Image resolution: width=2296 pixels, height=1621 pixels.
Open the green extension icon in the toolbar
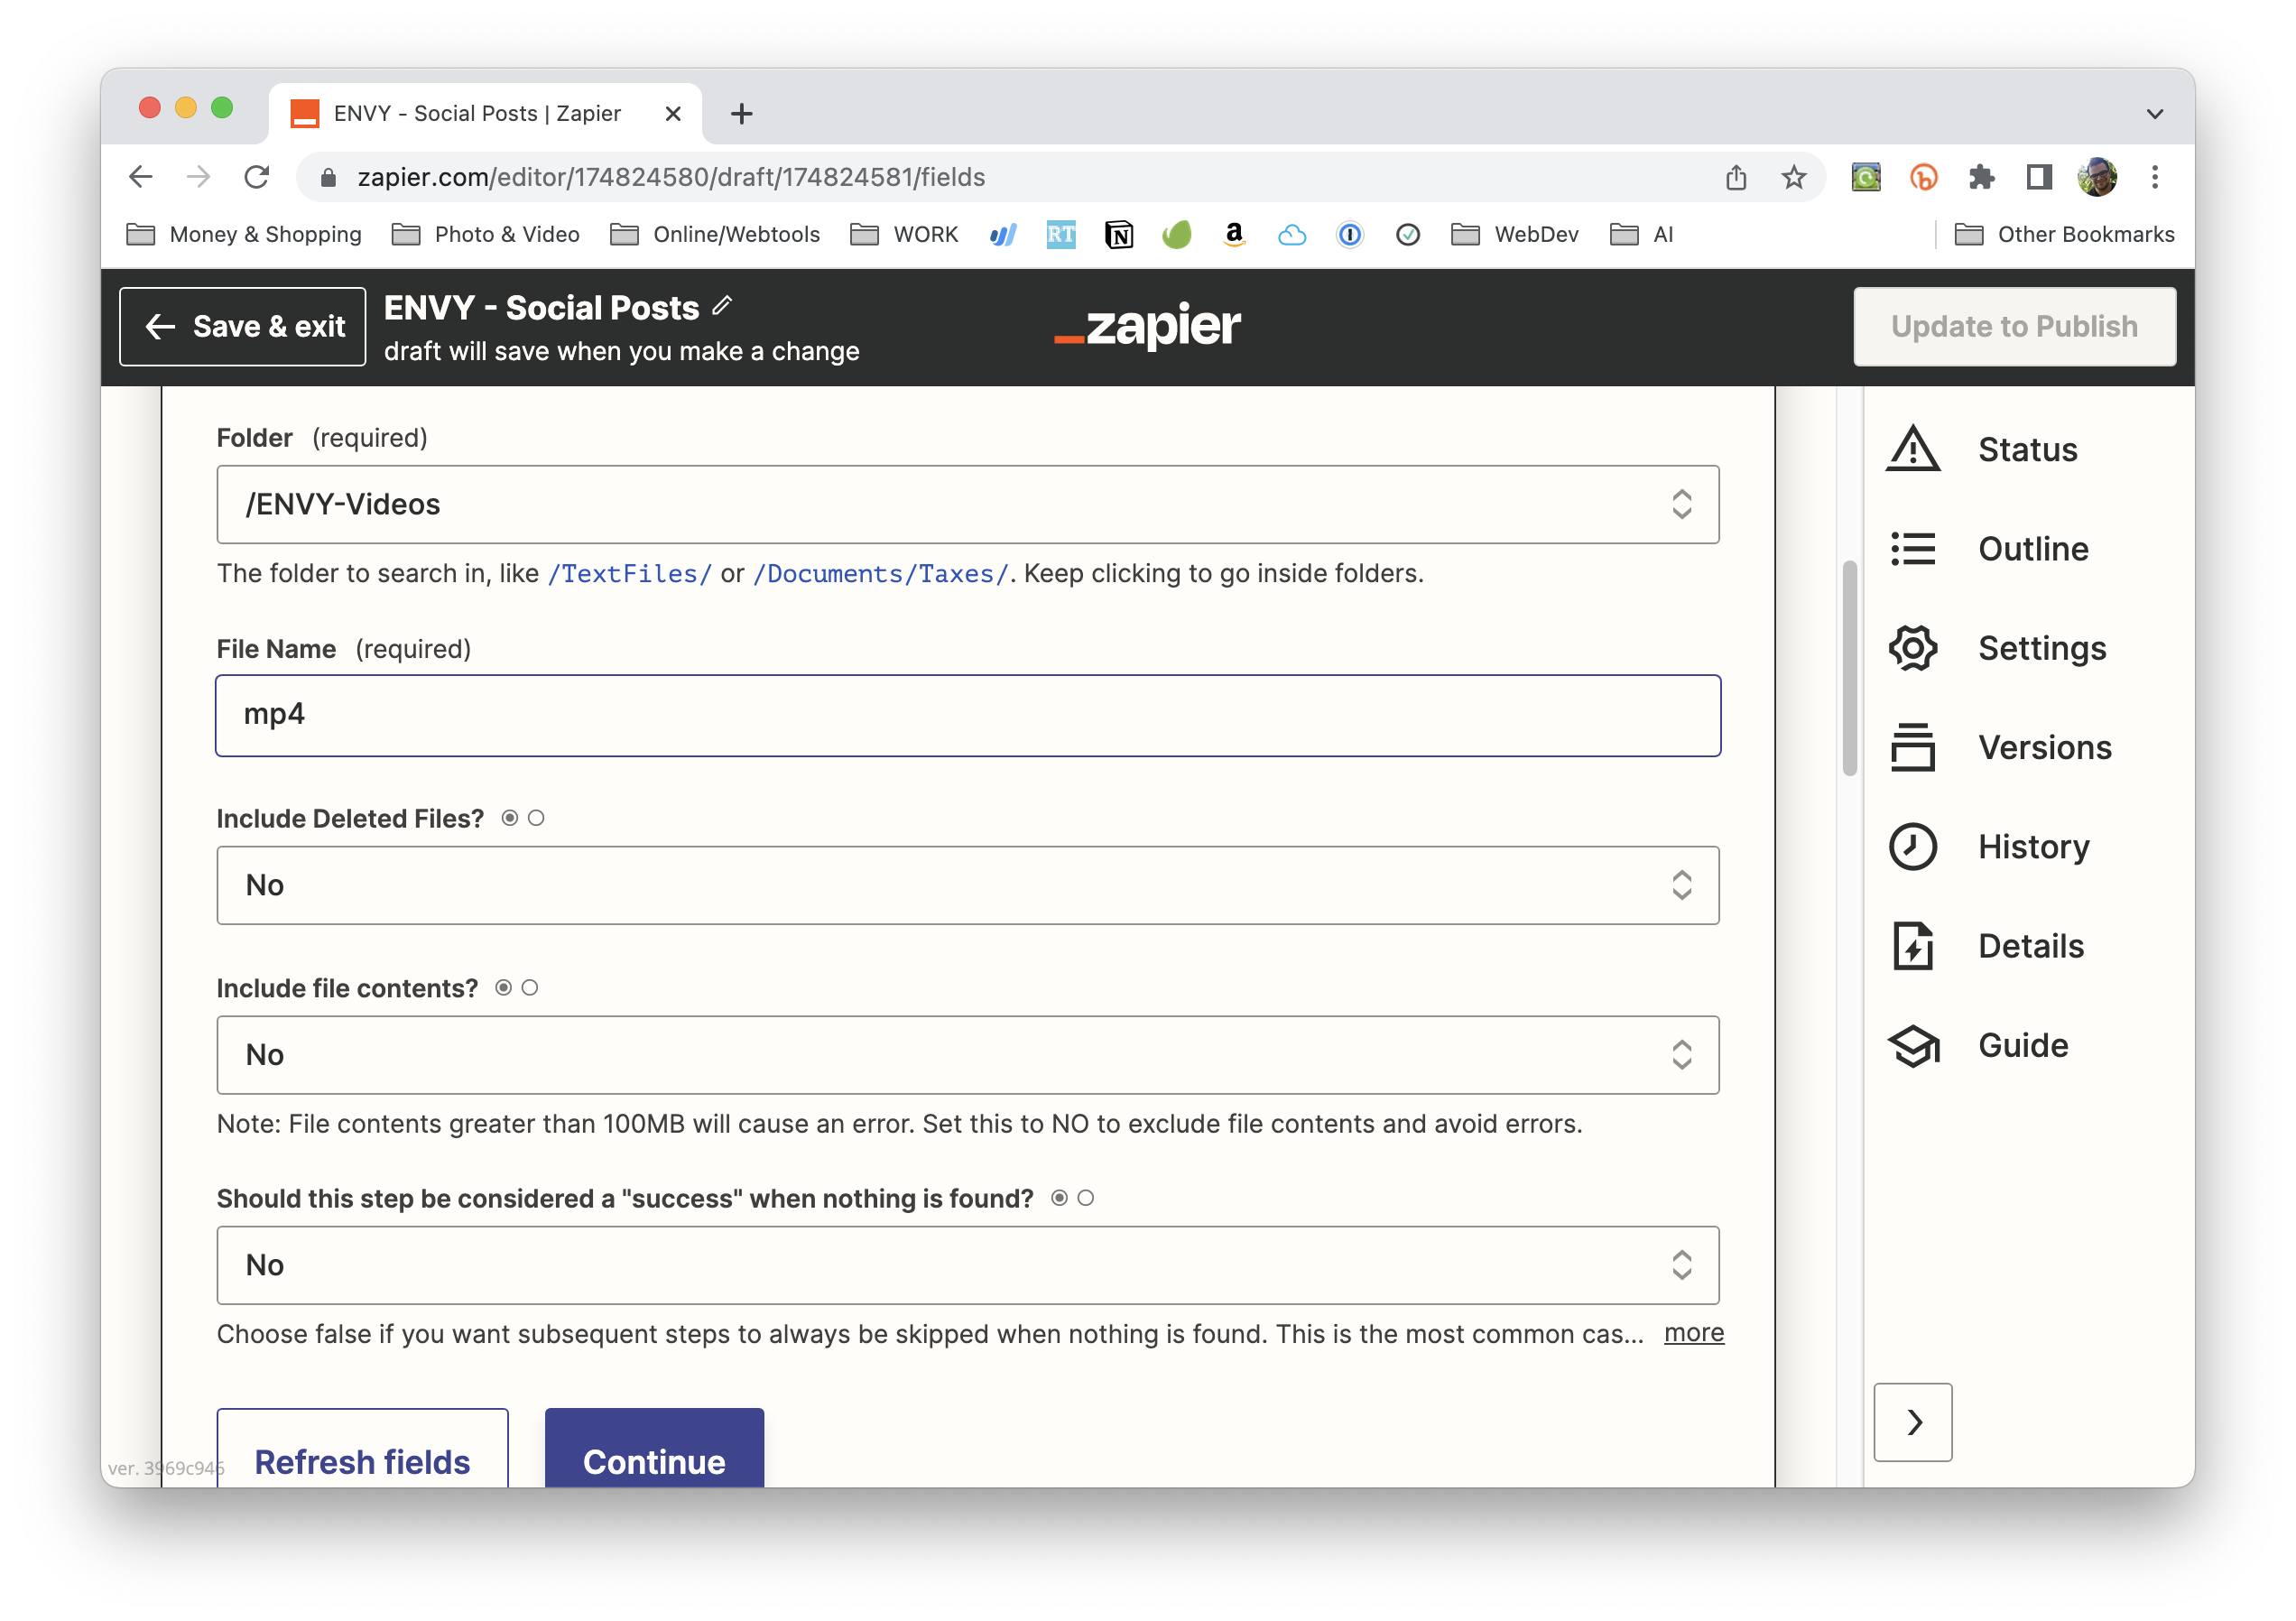point(1866,177)
